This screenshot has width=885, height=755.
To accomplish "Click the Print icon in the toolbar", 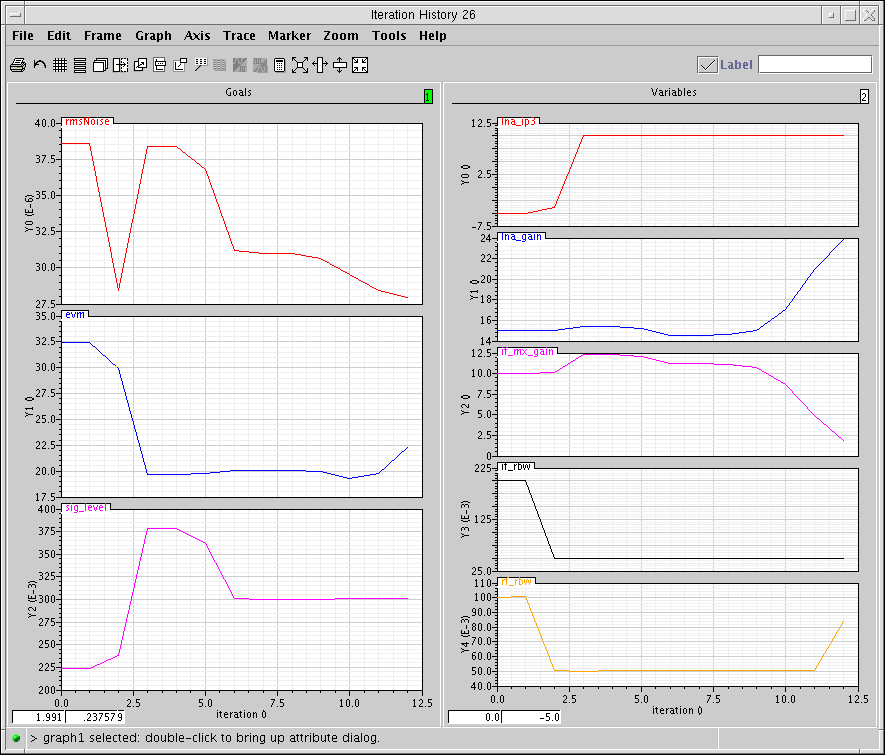I will [x=18, y=65].
